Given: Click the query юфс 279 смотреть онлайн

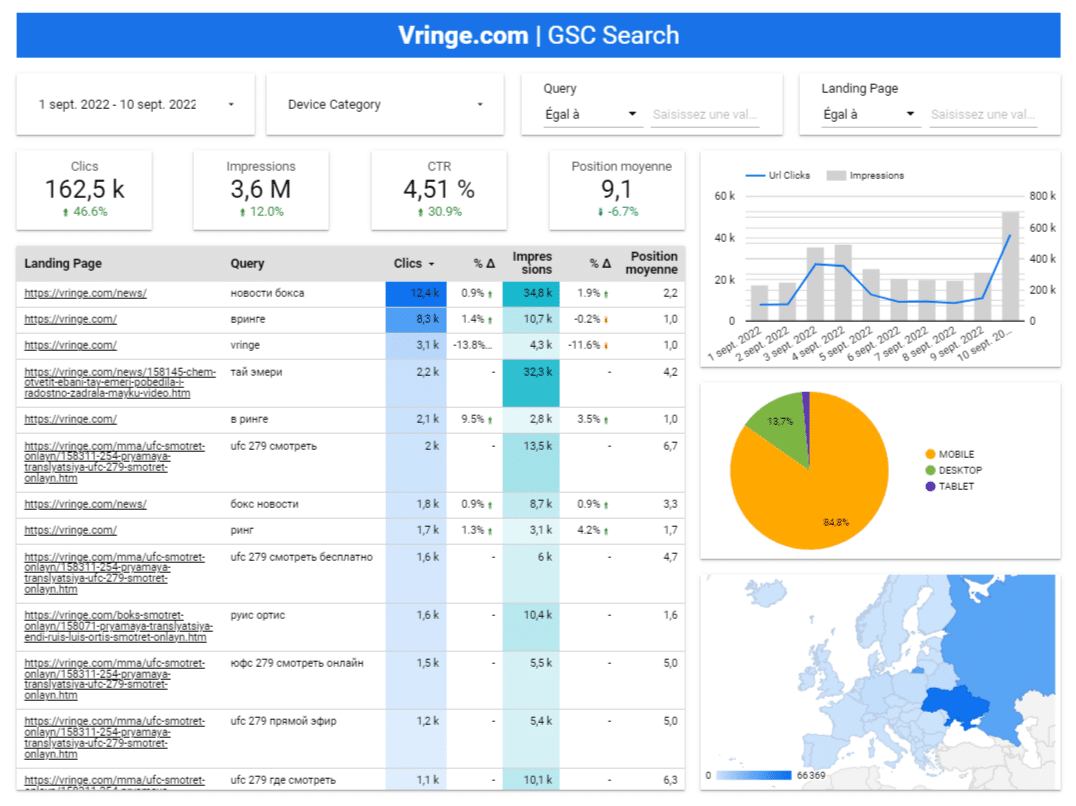Looking at the screenshot, I should (296, 663).
